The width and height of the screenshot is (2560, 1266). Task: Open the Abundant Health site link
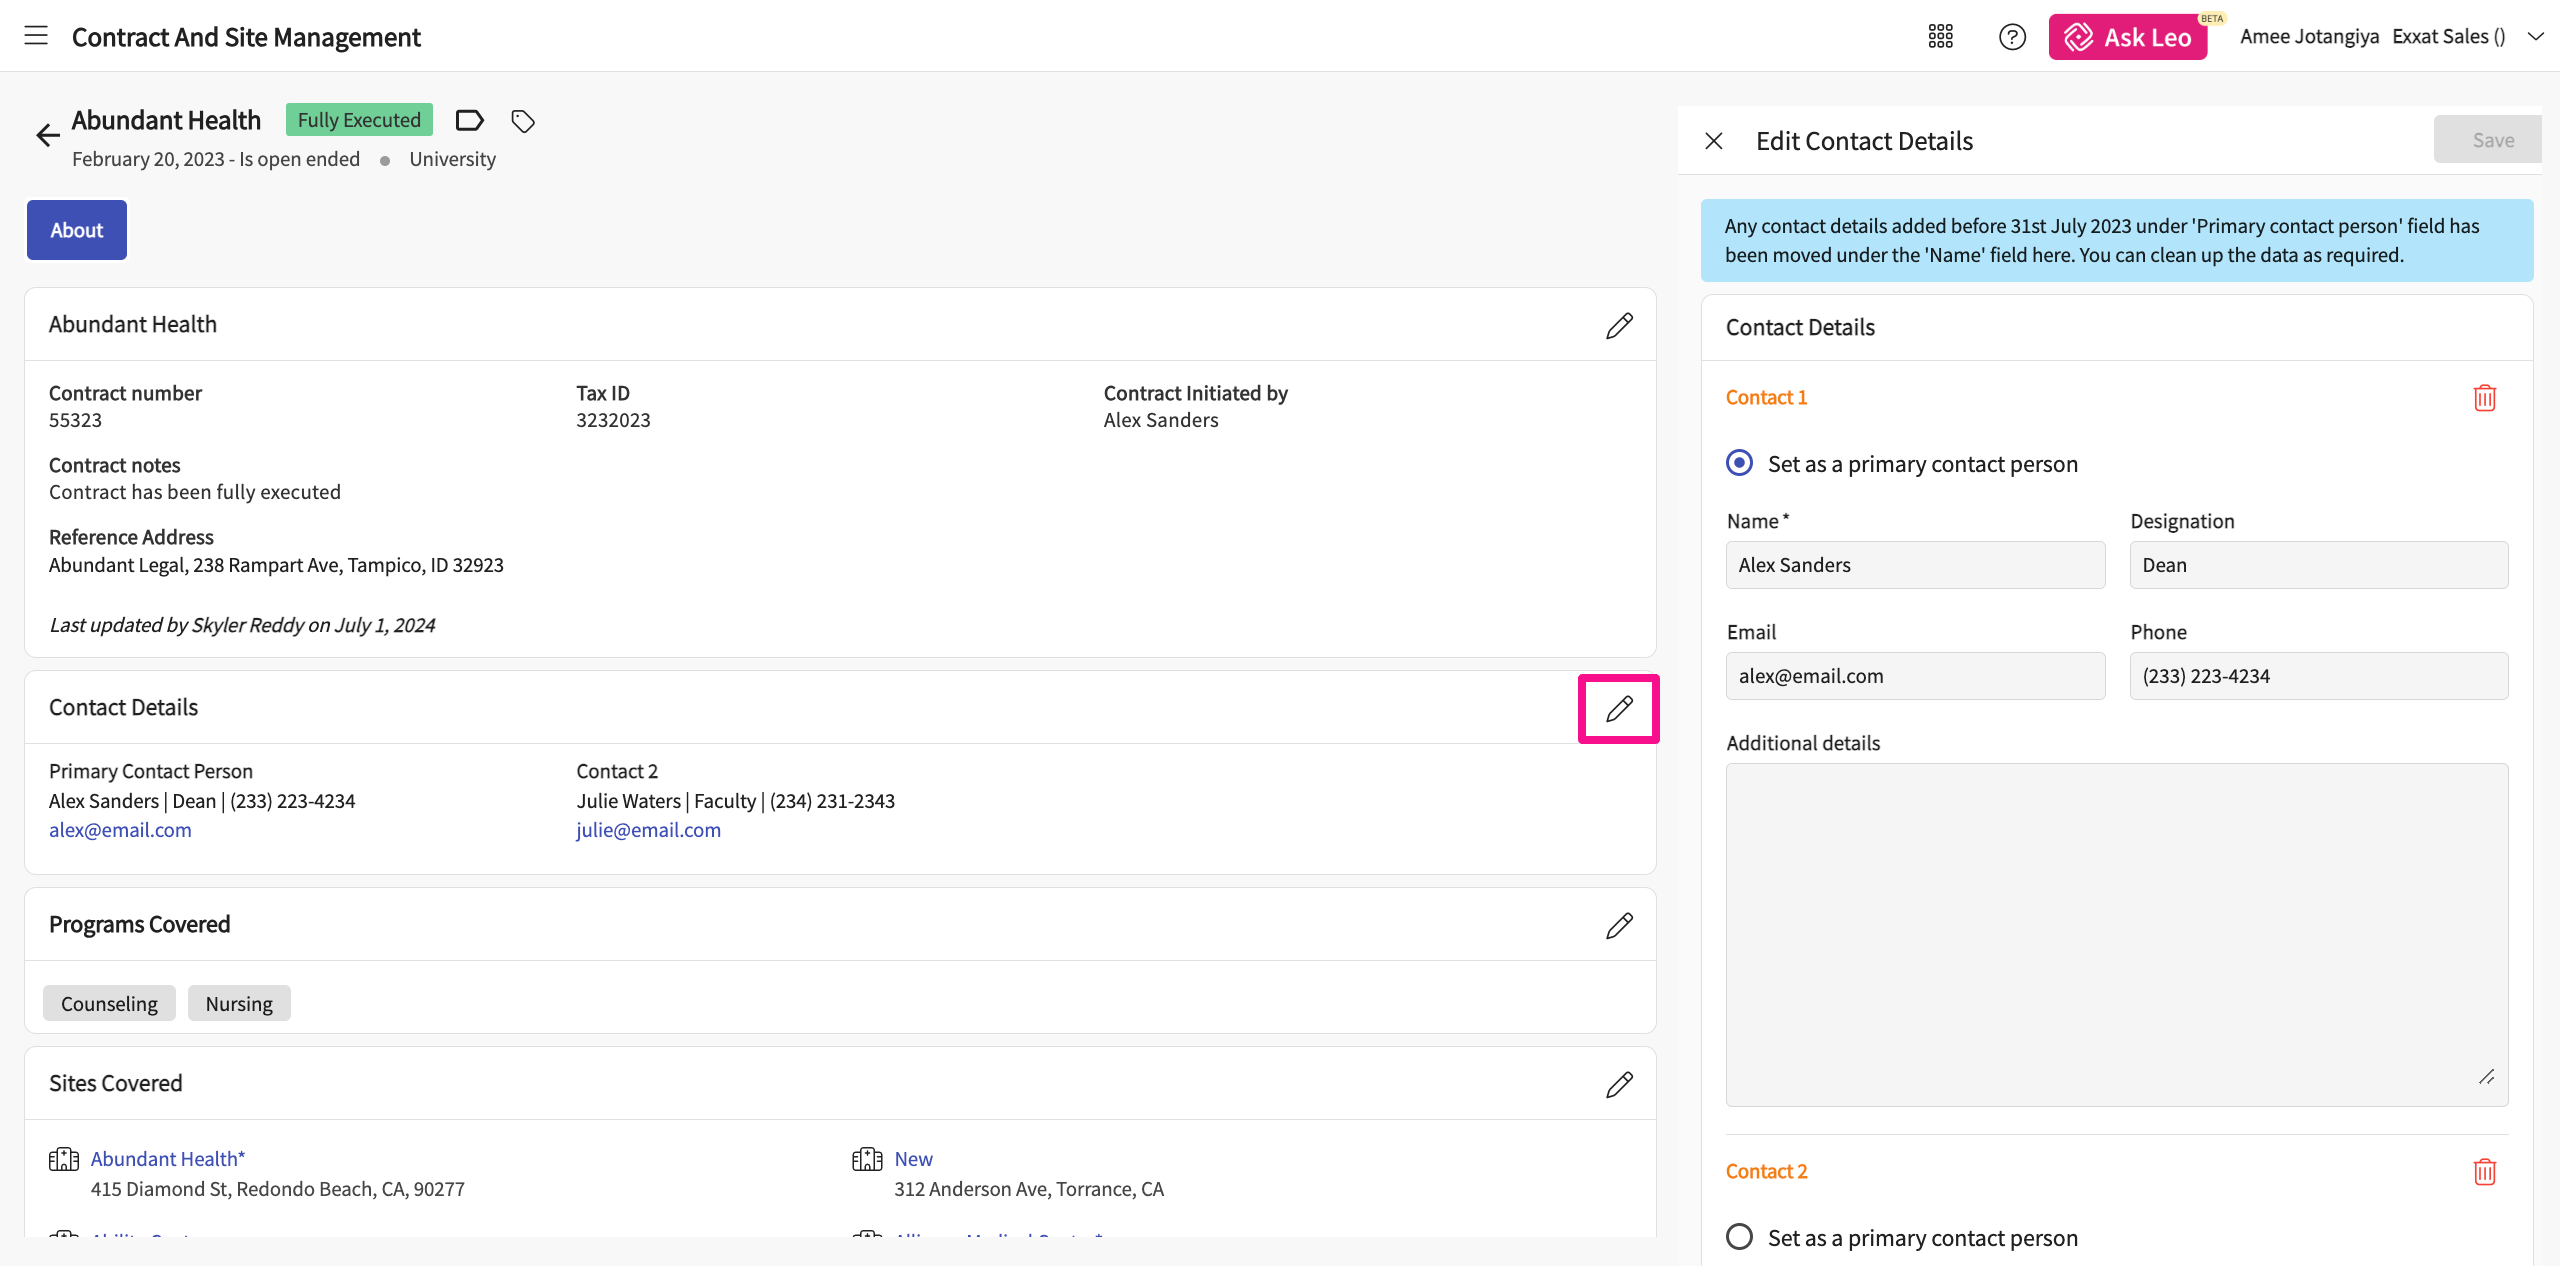click(x=167, y=1159)
